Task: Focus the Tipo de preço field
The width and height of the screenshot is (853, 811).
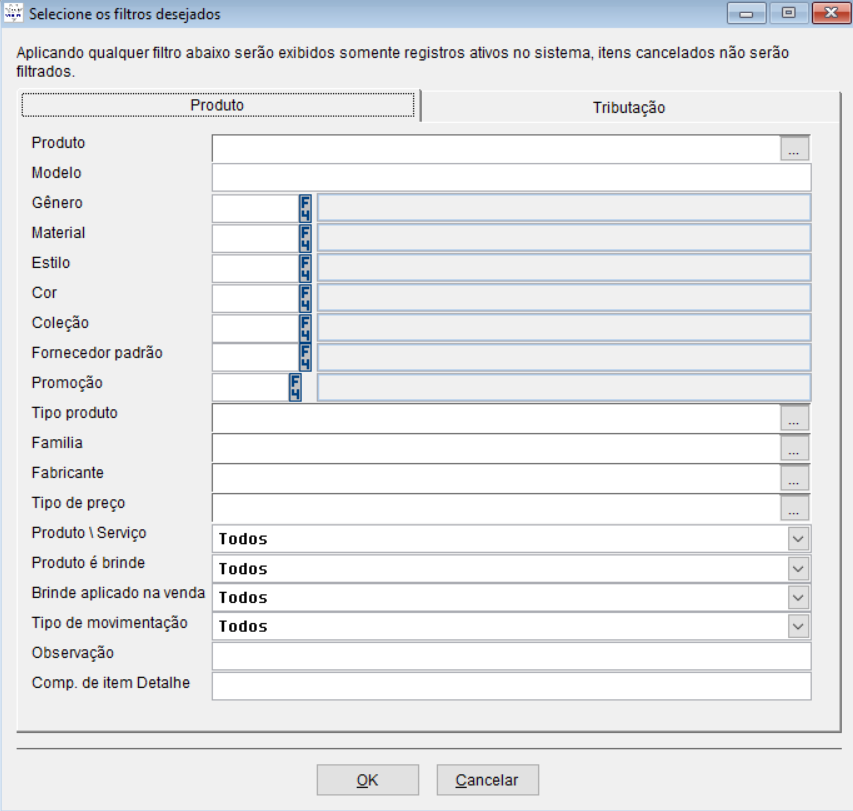Action: pyautogui.click(x=496, y=508)
